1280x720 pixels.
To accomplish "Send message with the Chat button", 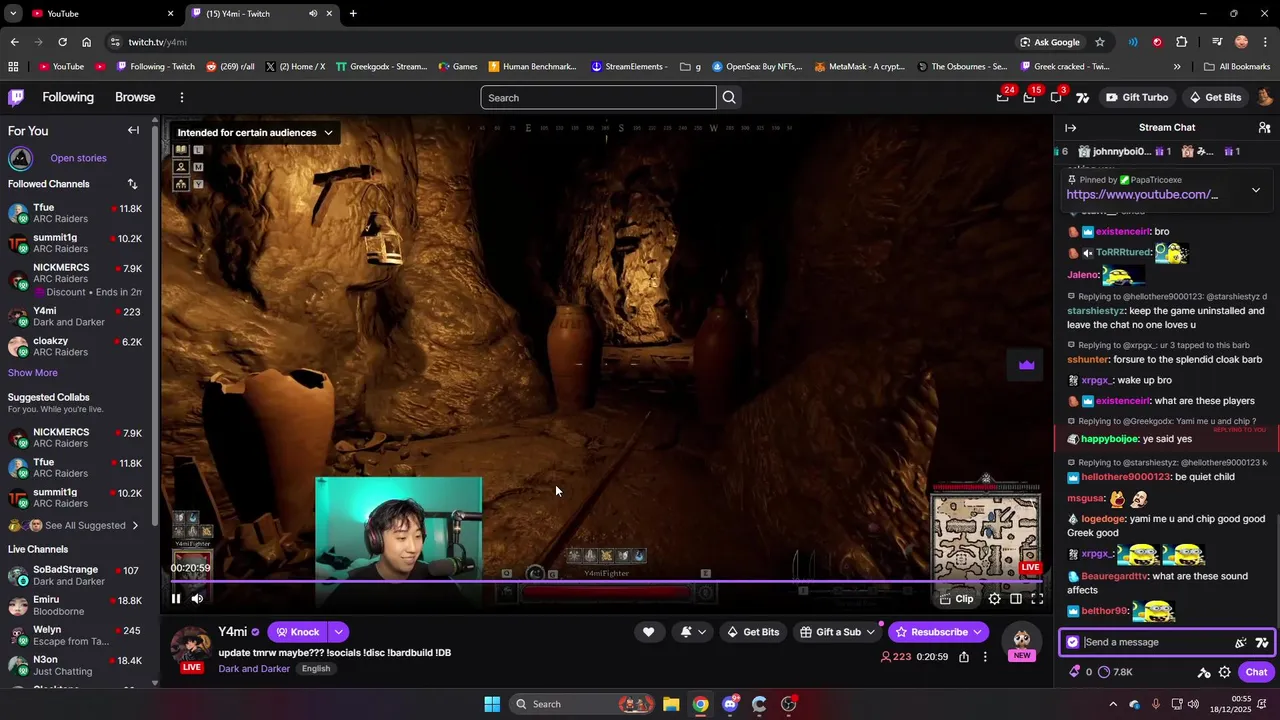I will (1256, 672).
